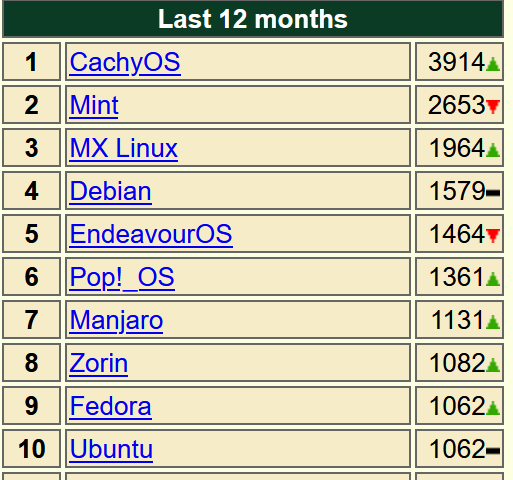Select the 1062 value in Fedora's row
Screen dimensions: 513x480
click(x=457, y=406)
